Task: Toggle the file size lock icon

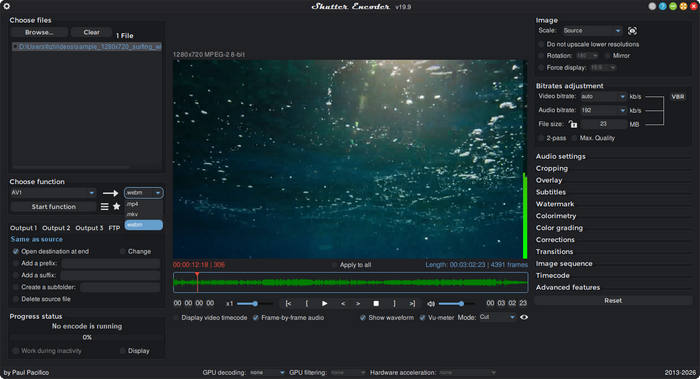Action: click(573, 124)
